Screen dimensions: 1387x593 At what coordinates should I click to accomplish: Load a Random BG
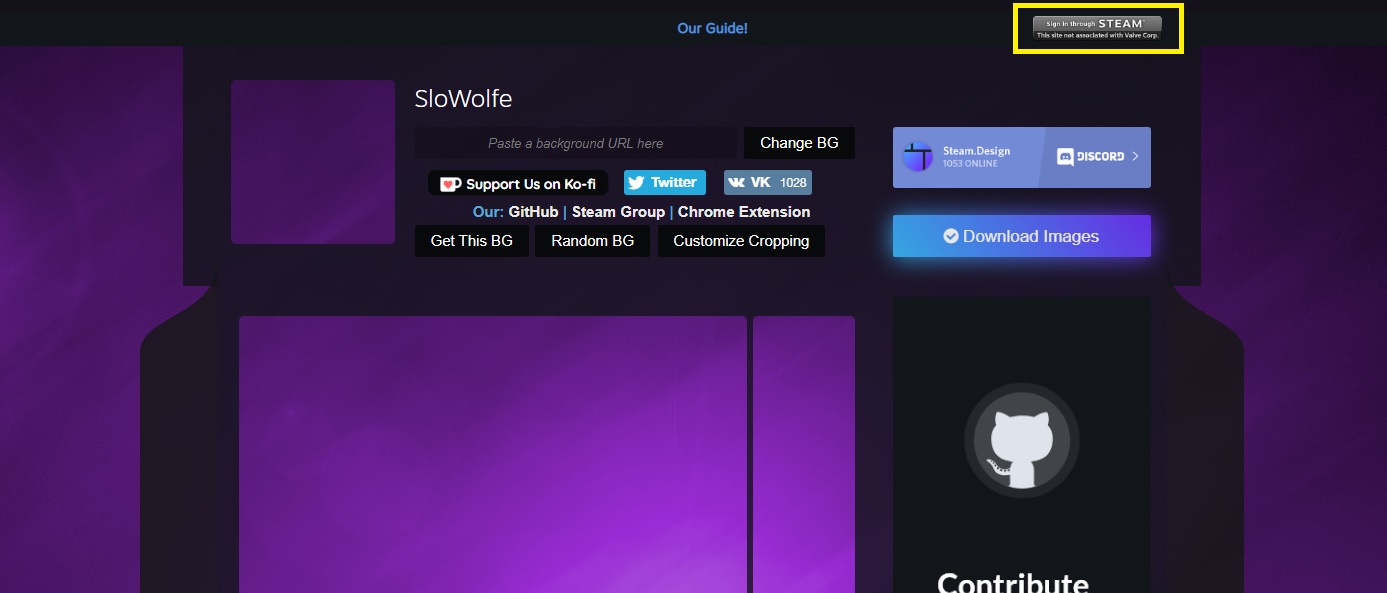[592, 241]
